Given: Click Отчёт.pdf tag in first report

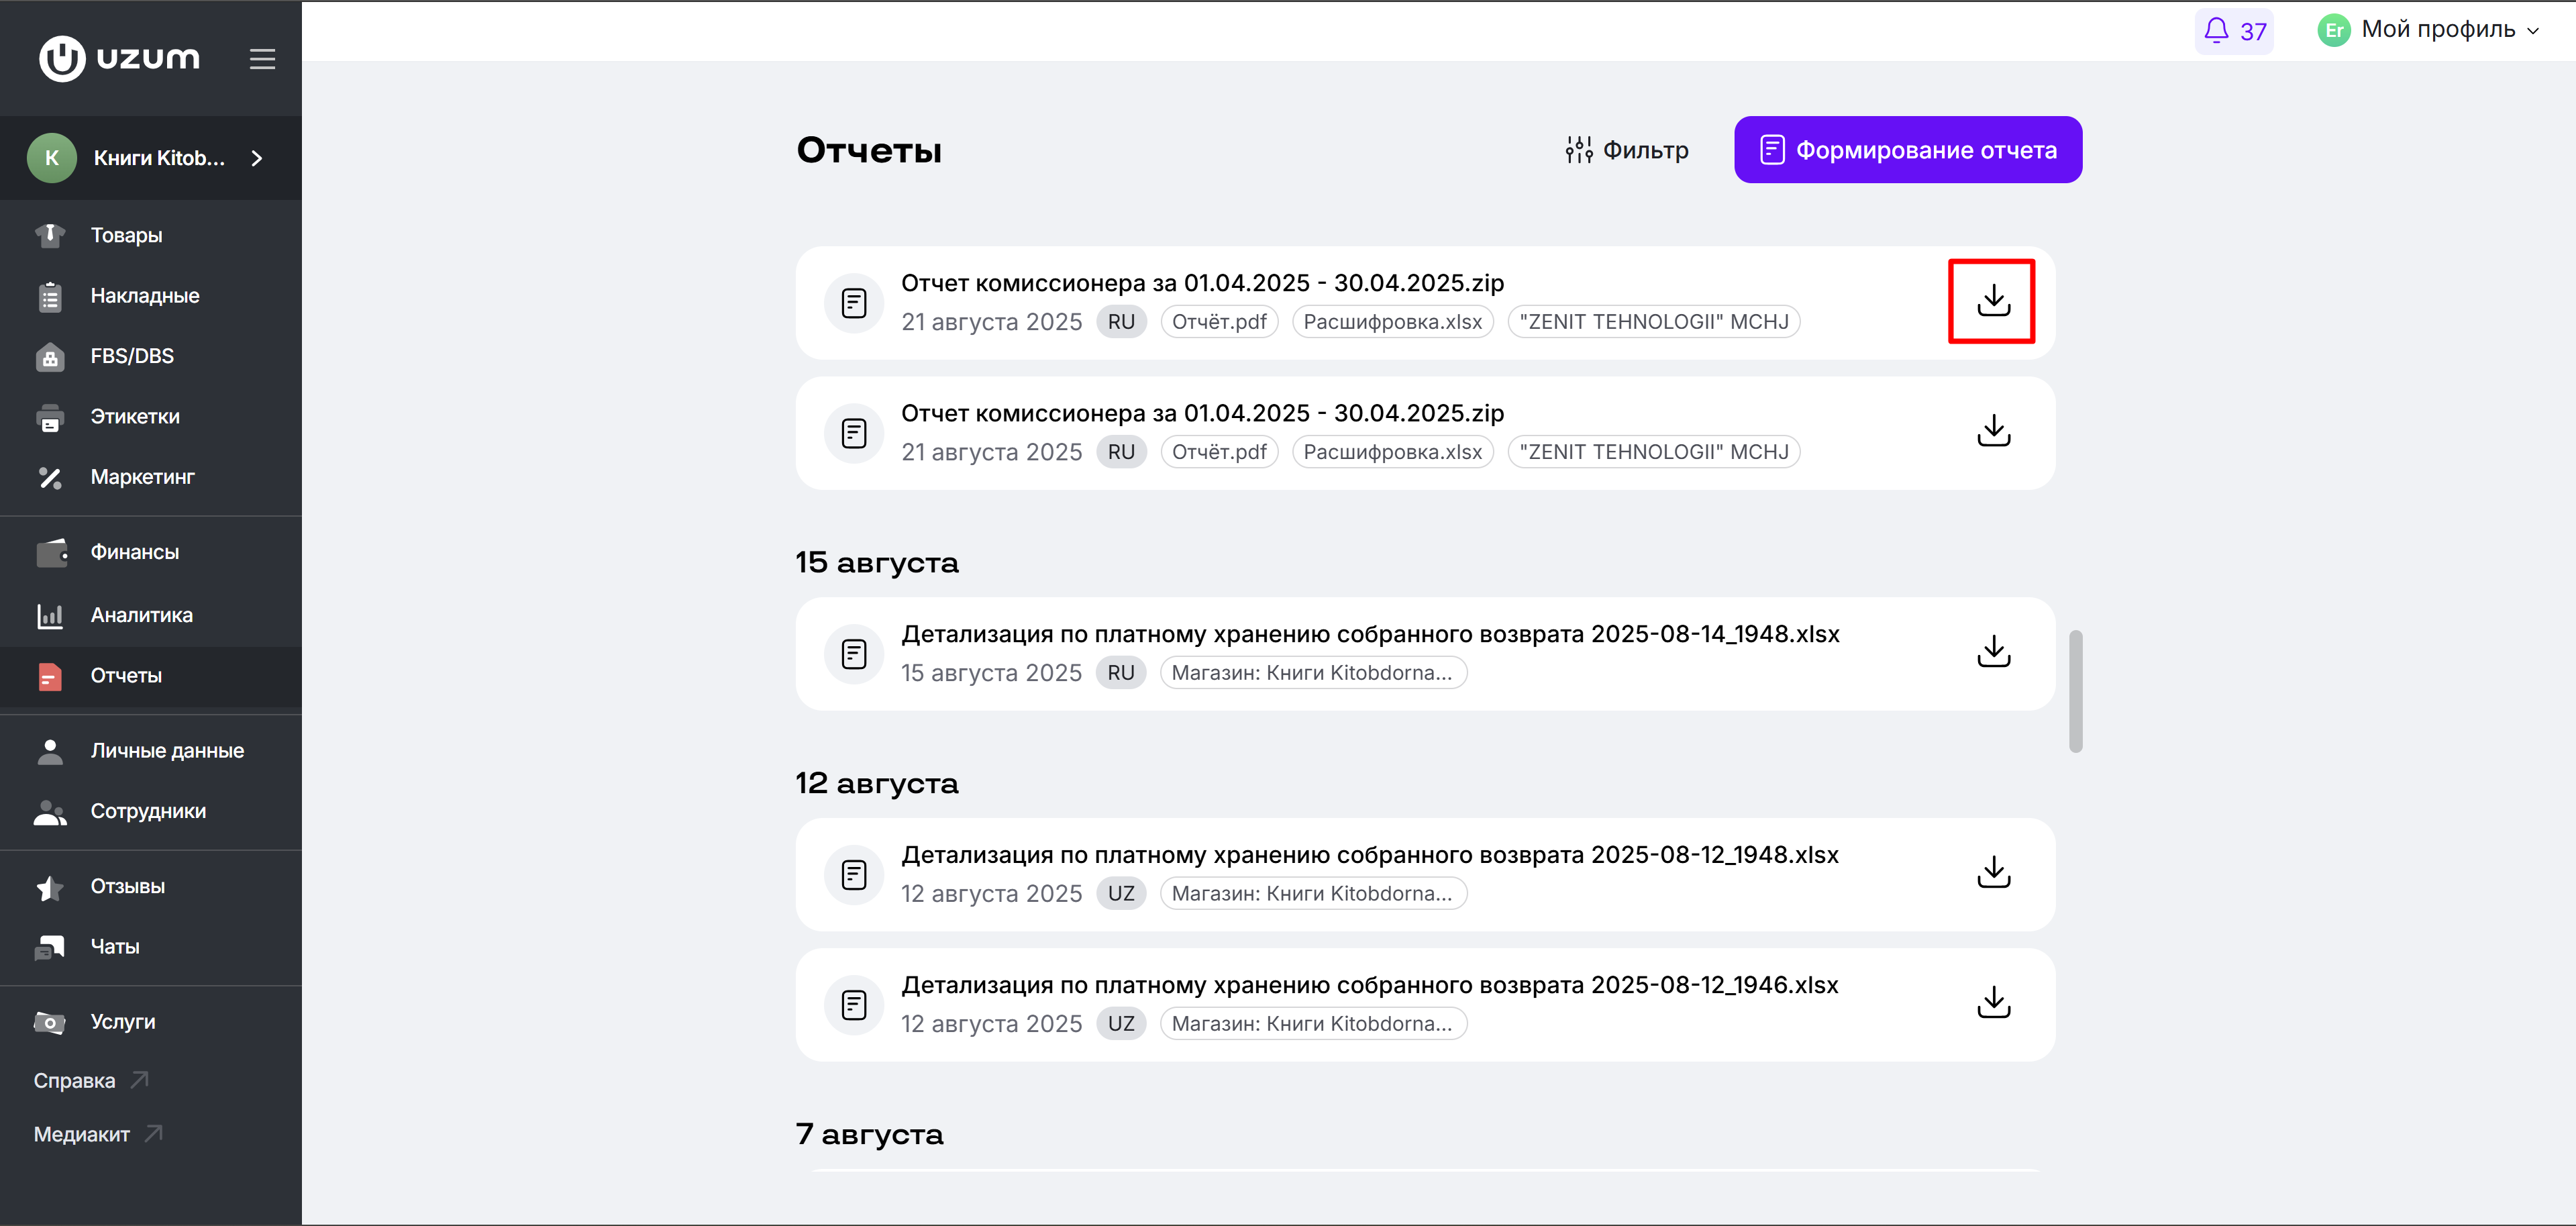Looking at the screenshot, I should click(x=1219, y=322).
